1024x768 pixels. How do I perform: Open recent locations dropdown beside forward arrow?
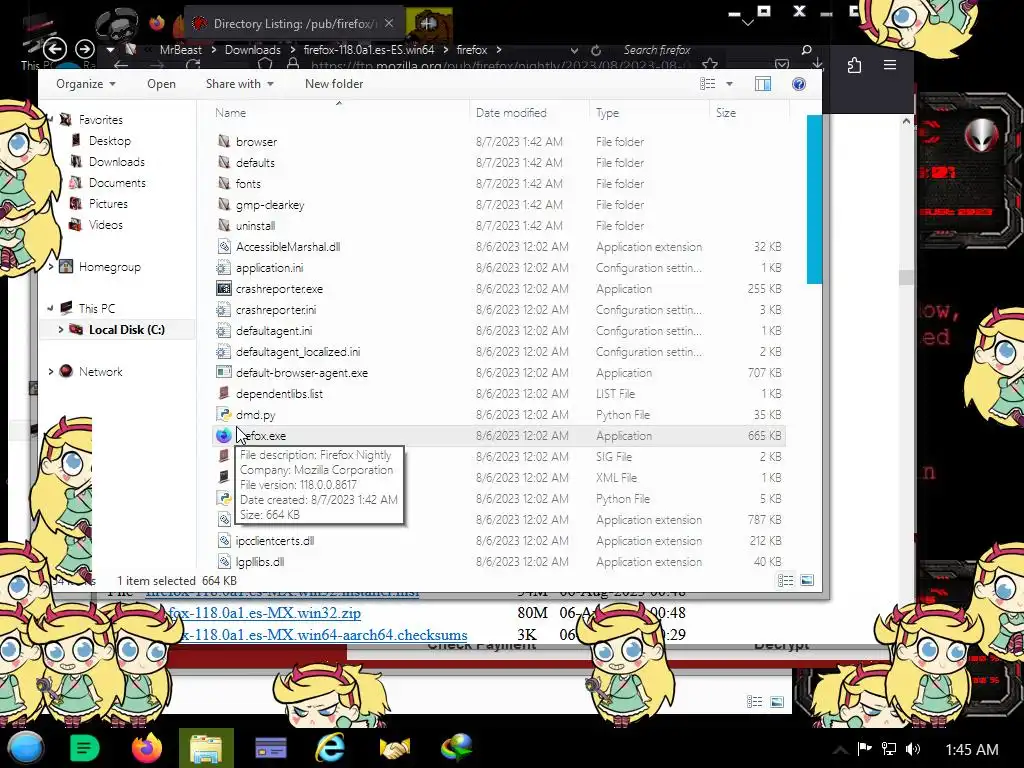[110, 50]
